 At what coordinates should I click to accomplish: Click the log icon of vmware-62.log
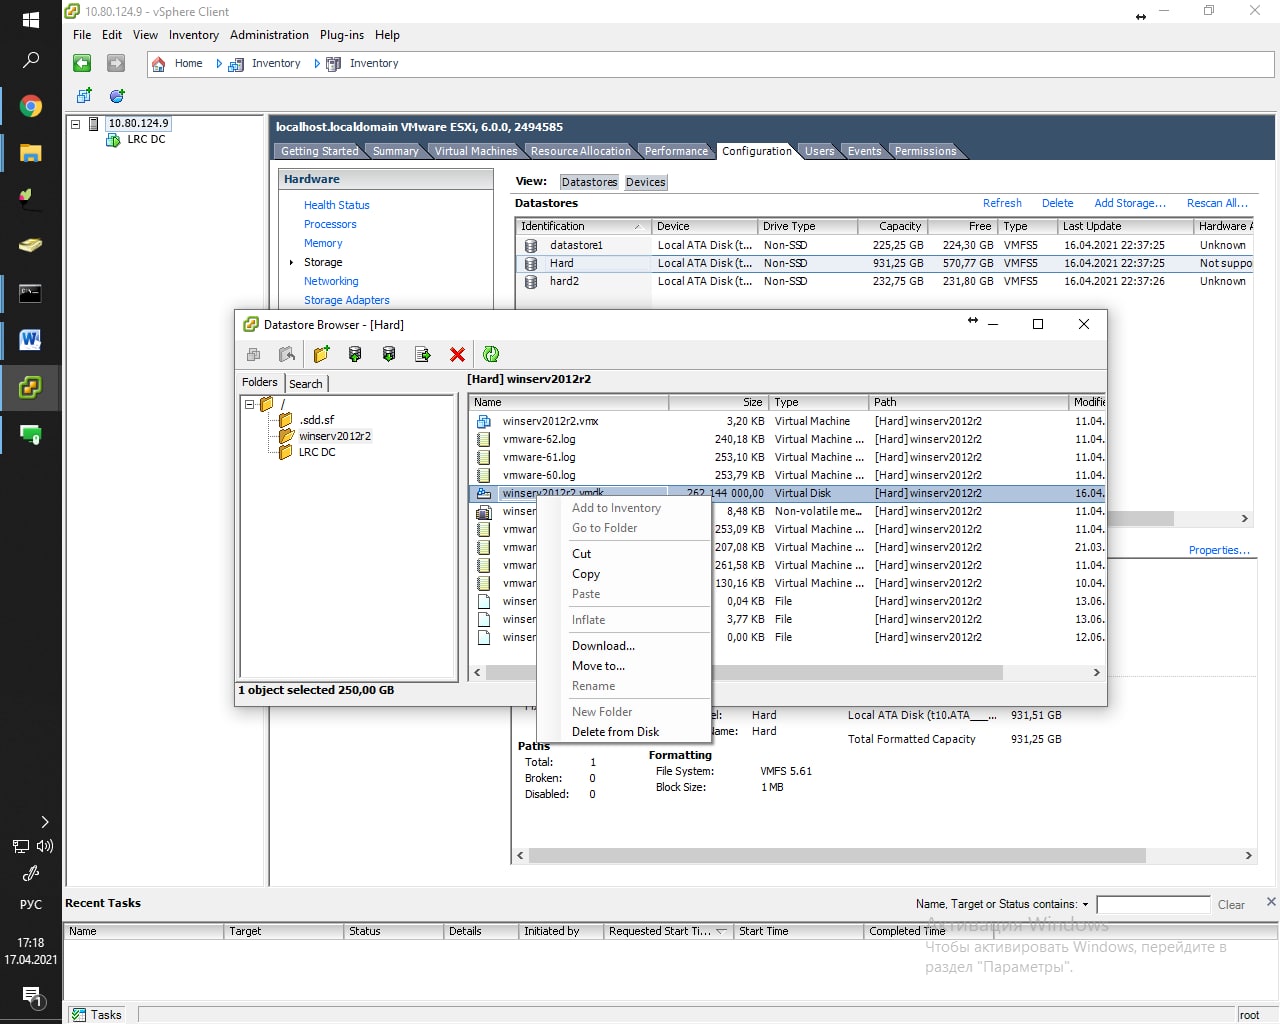(484, 440)
